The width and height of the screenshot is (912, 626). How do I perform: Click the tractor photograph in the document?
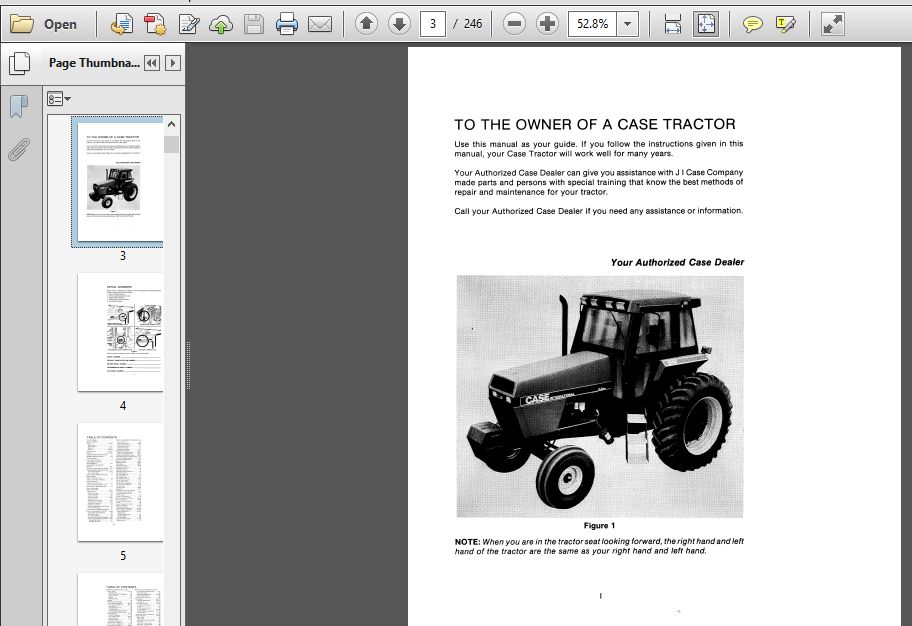(x=600, y=396)
